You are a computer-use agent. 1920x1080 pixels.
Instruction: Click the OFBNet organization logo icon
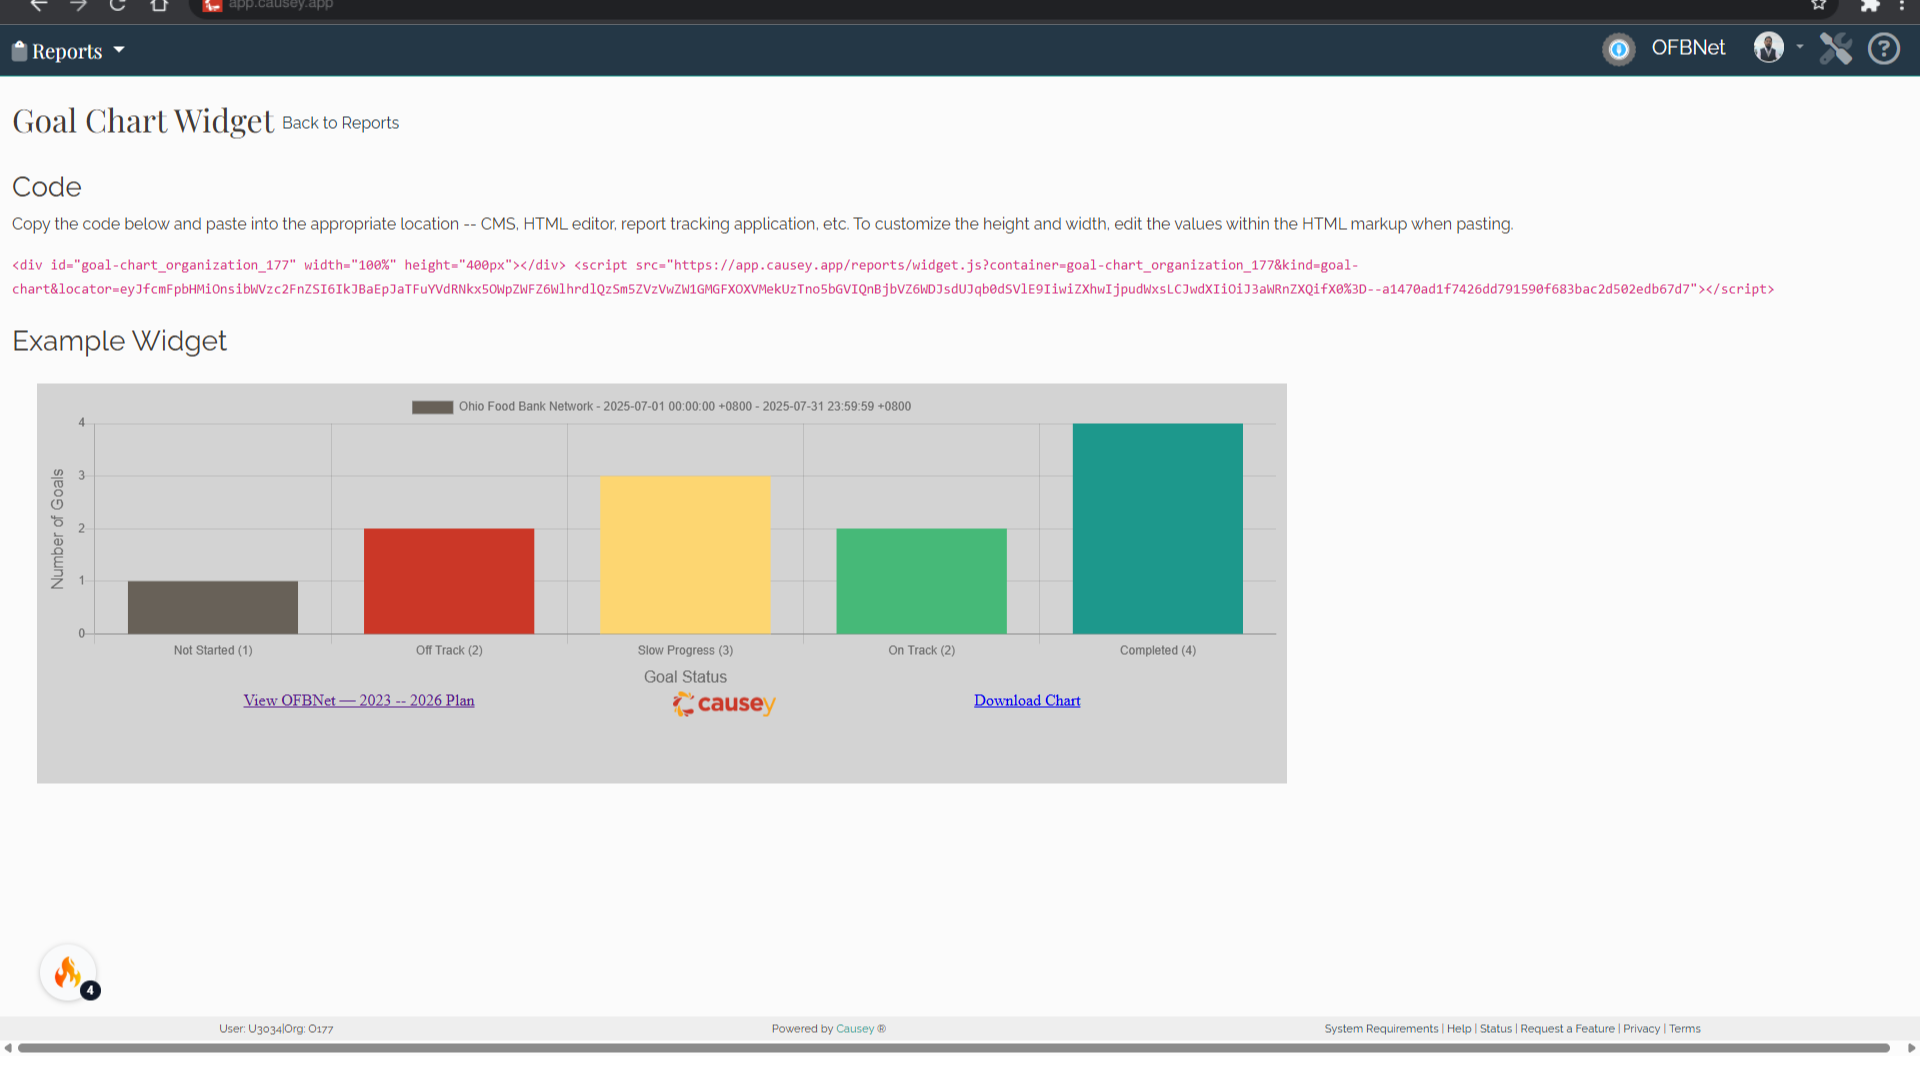click(x=1618, y=49)
